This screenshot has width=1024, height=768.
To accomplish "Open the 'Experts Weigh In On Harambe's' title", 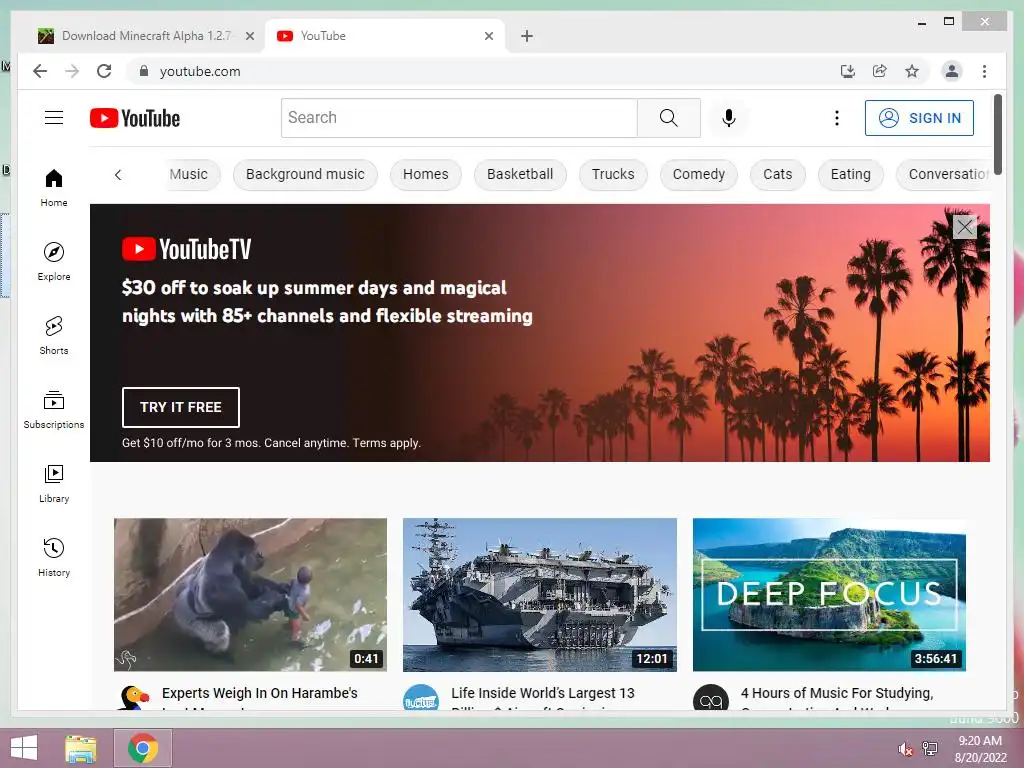I will (x=259, y=693).
